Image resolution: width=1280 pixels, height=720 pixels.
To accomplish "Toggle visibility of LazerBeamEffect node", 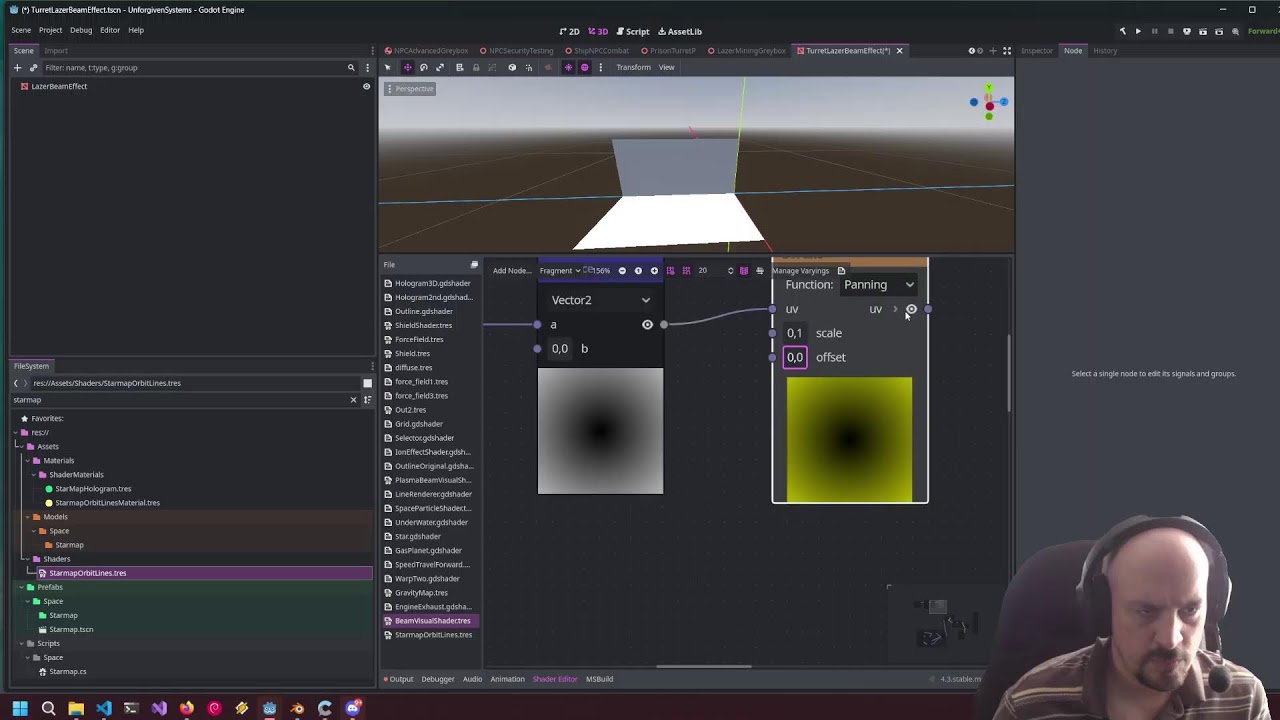I will click(366, 86).
